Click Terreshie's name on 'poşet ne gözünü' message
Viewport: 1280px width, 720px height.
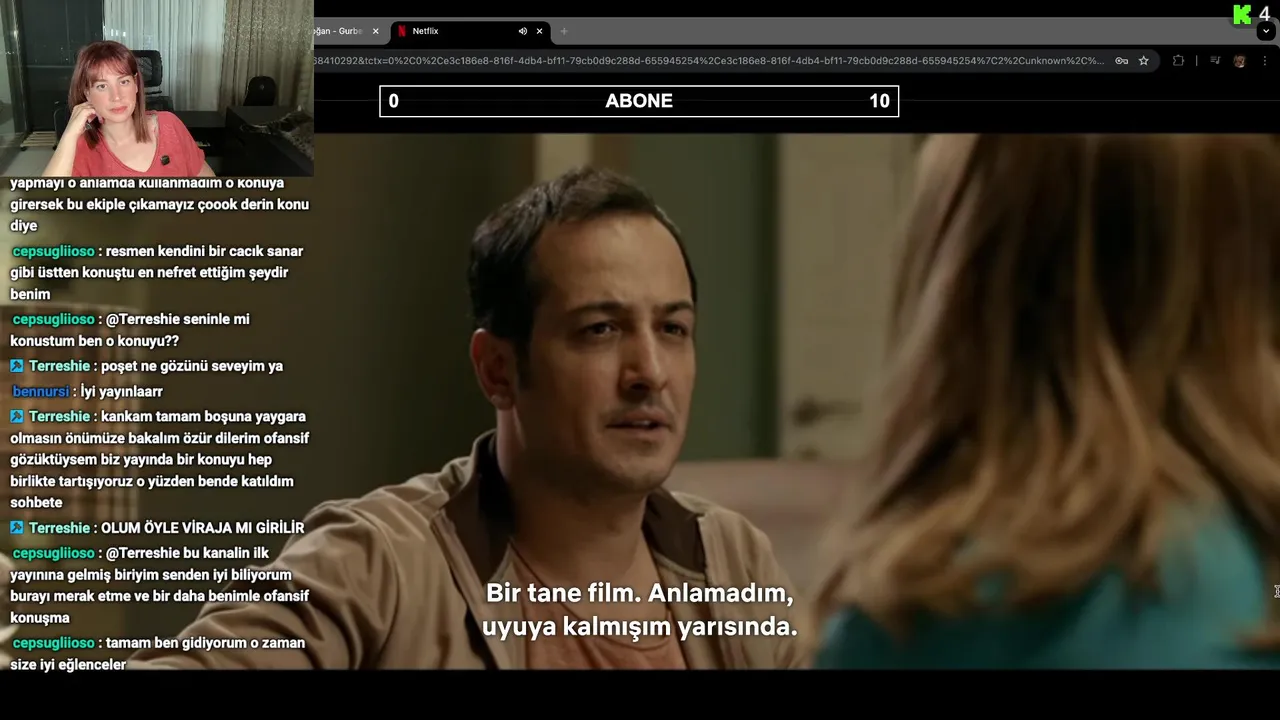(x=59, y=366)
